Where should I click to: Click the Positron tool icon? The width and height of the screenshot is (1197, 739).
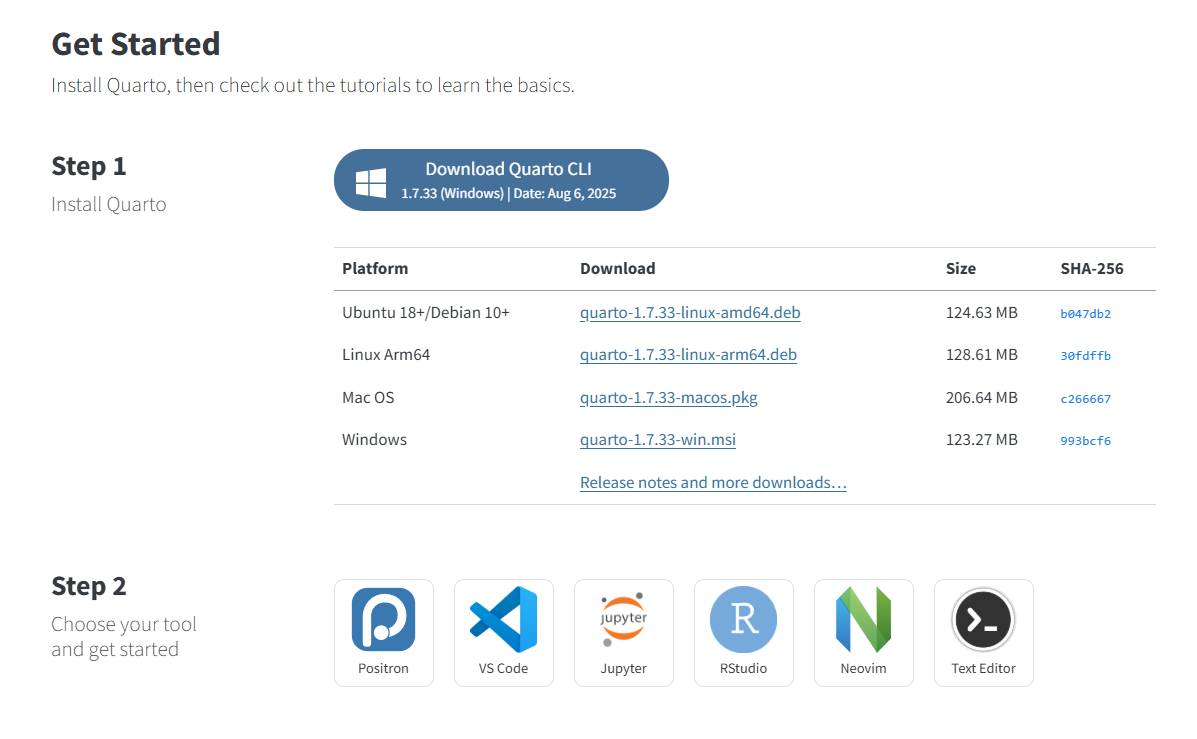(383, 619)
